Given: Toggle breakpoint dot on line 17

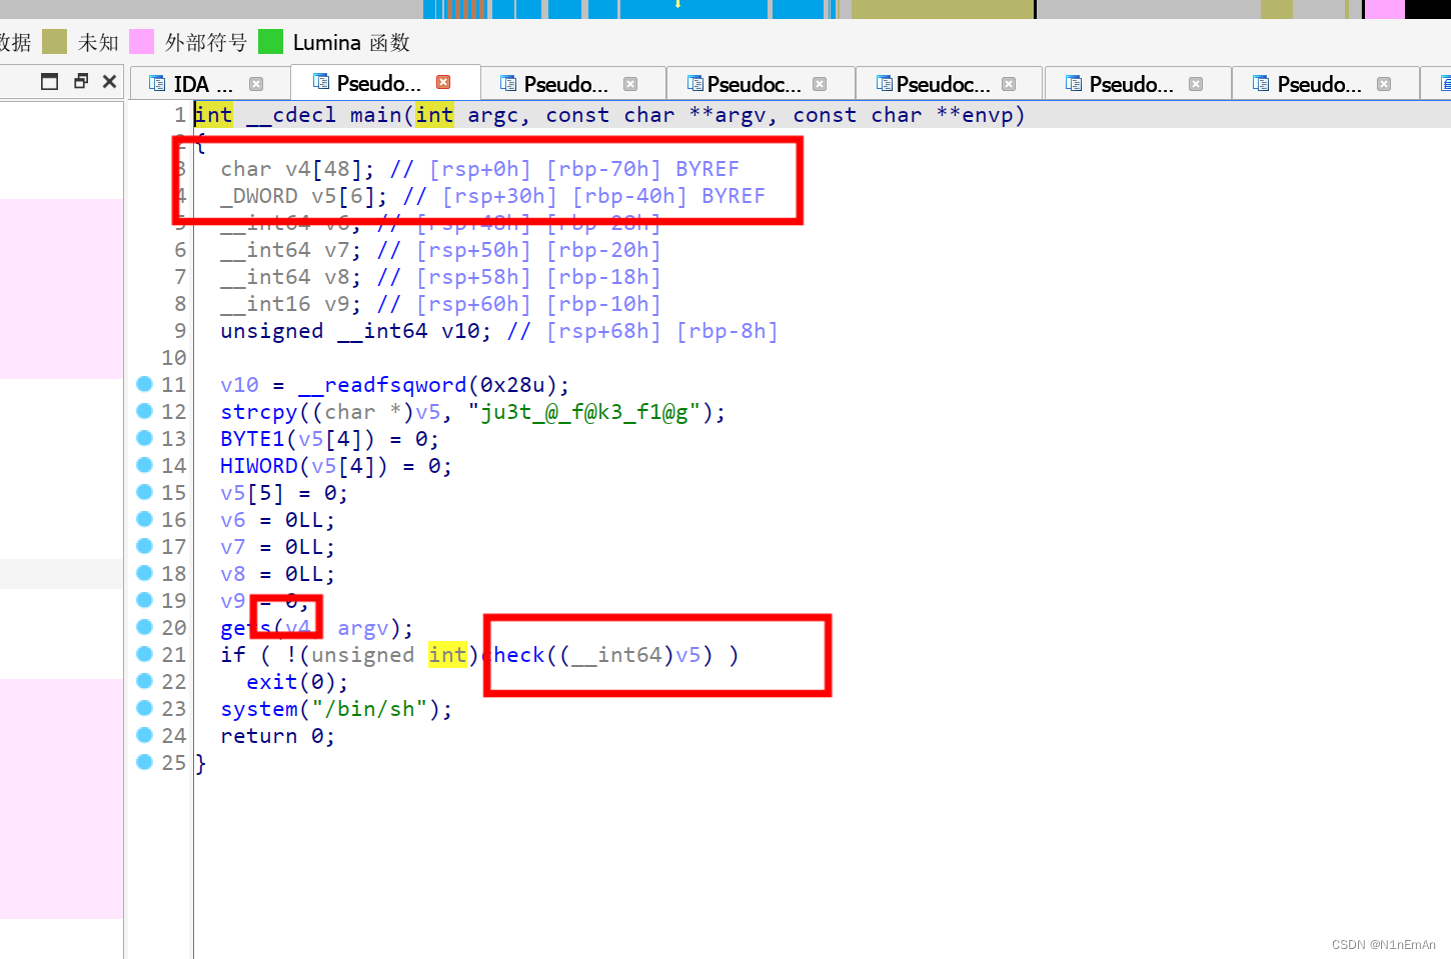Looking at the screenshot, I should pos(144,546).
